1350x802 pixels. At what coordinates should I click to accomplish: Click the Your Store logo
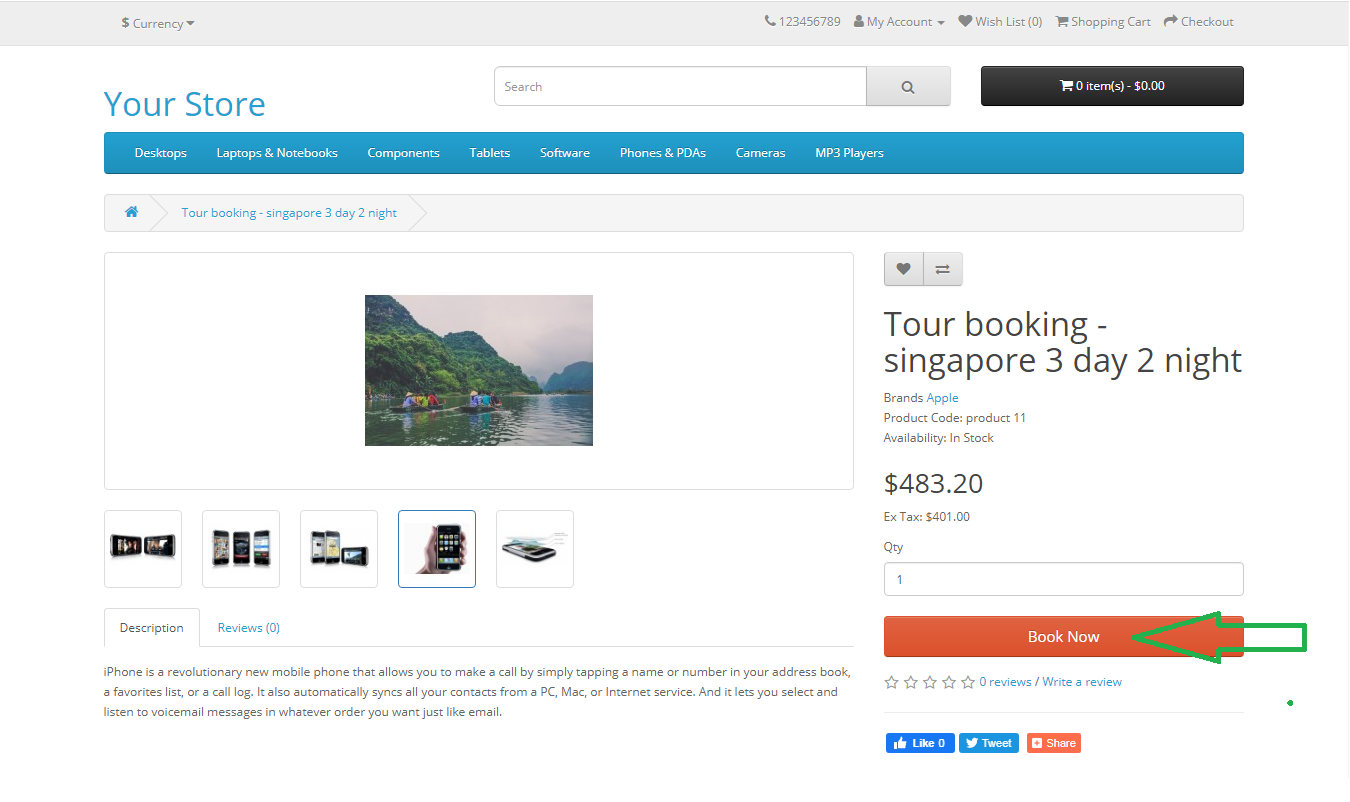(185, 104)
